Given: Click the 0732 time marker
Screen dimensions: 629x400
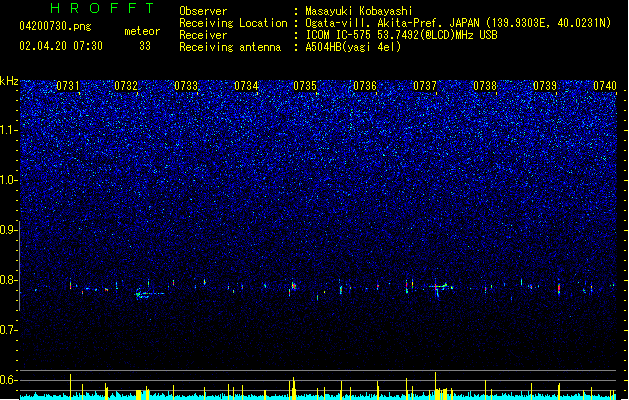Looking at the screenshot, I should (126, 86).
